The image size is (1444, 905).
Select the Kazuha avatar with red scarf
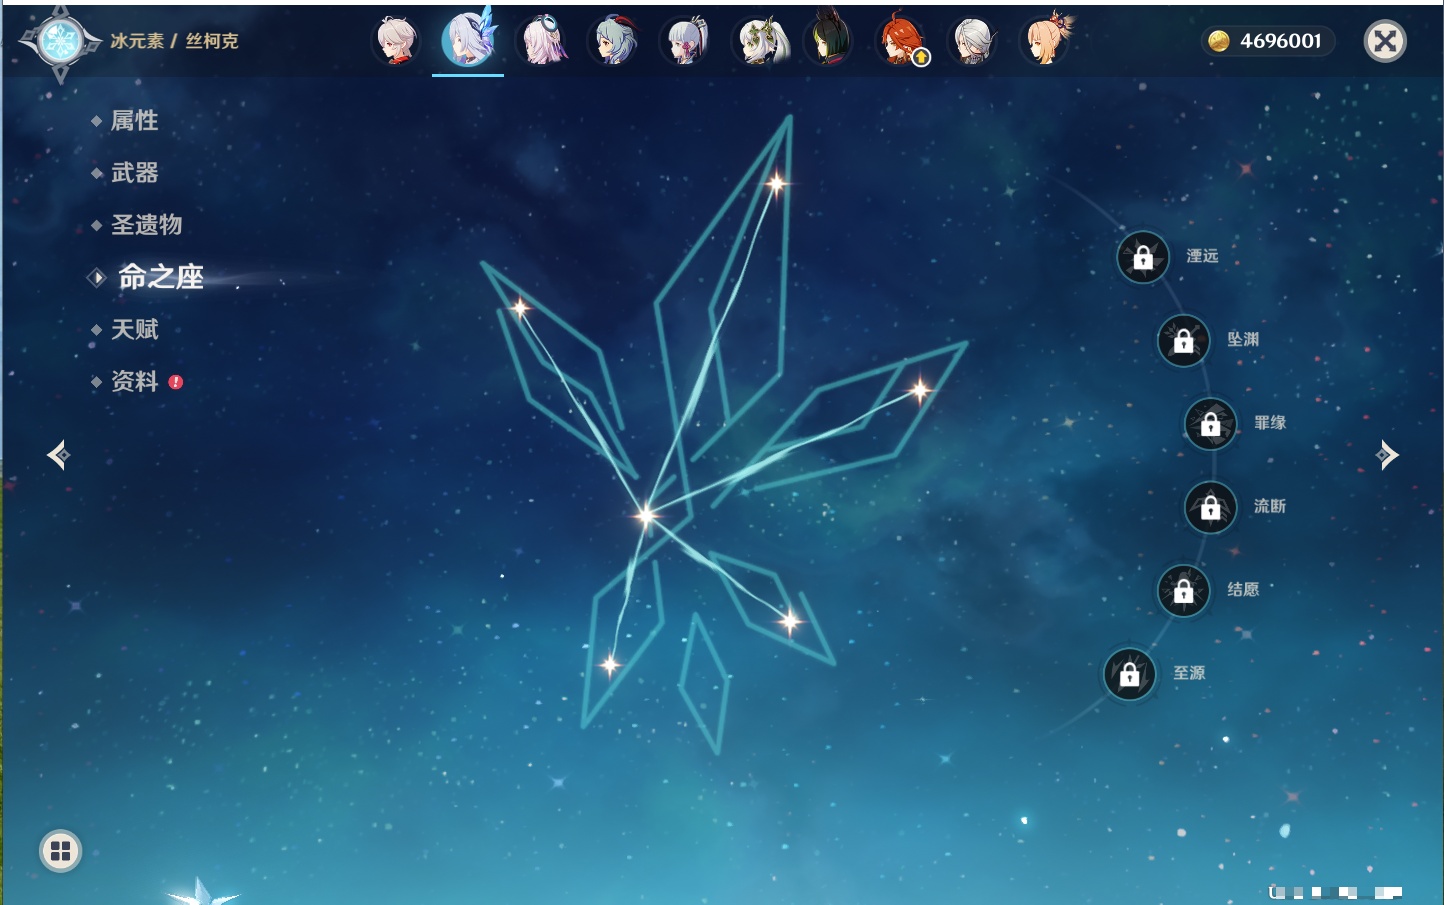click(396, 42)
